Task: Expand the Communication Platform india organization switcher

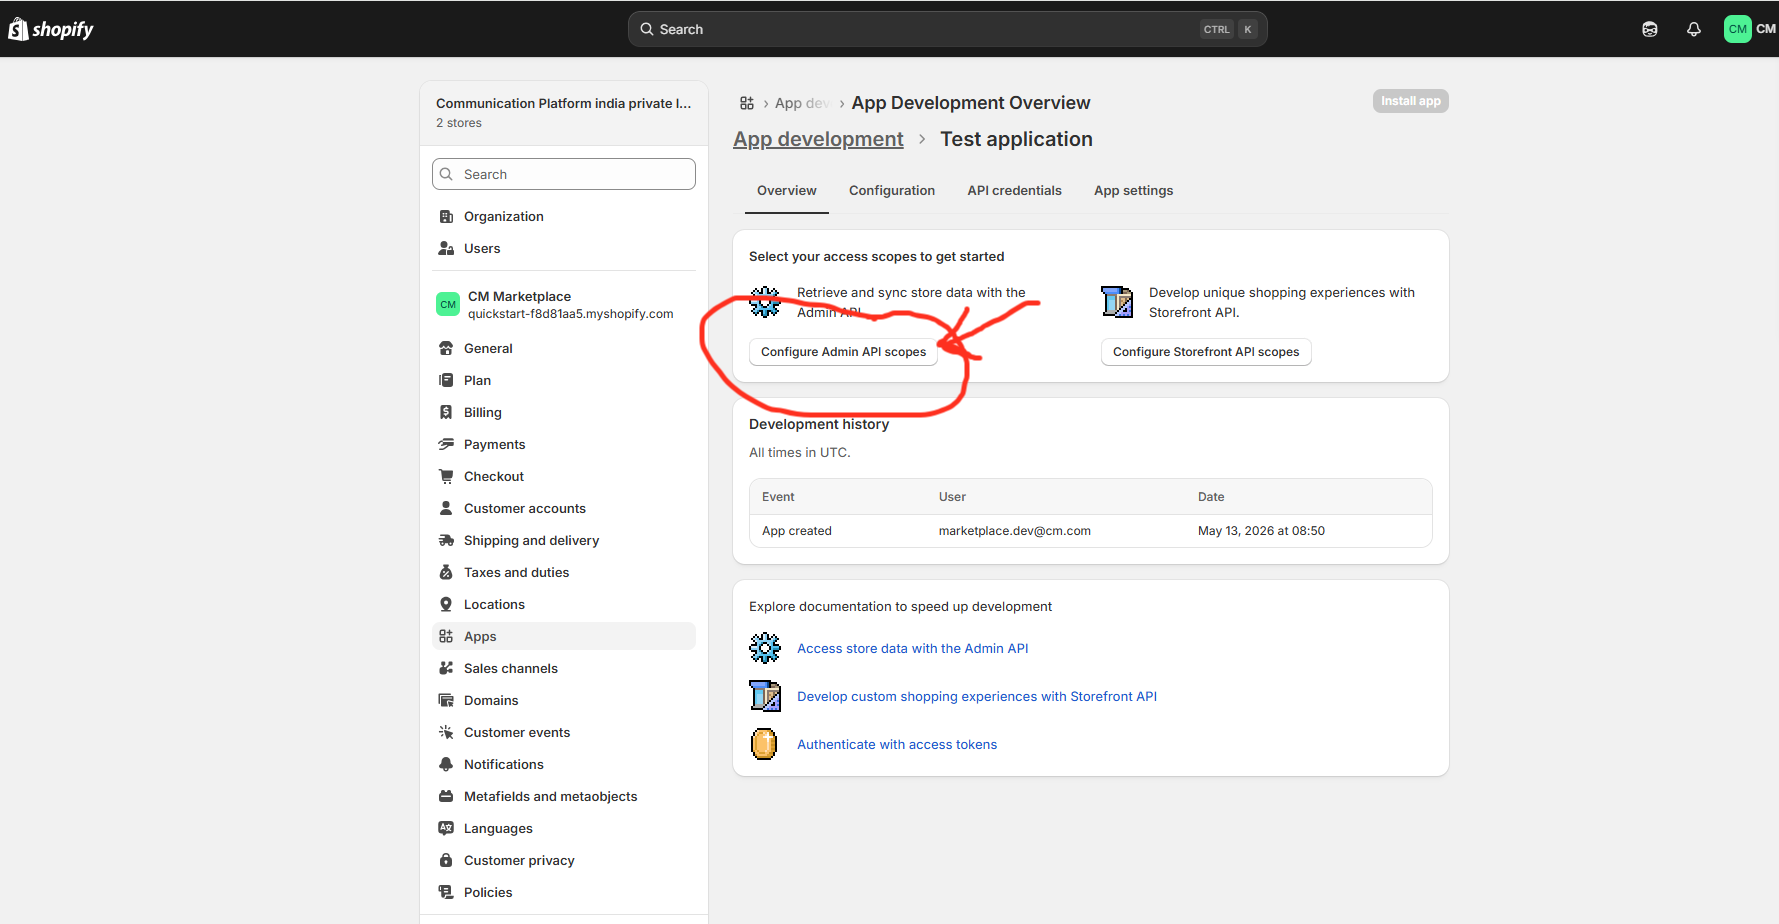Action: click(x=564, y=112)
